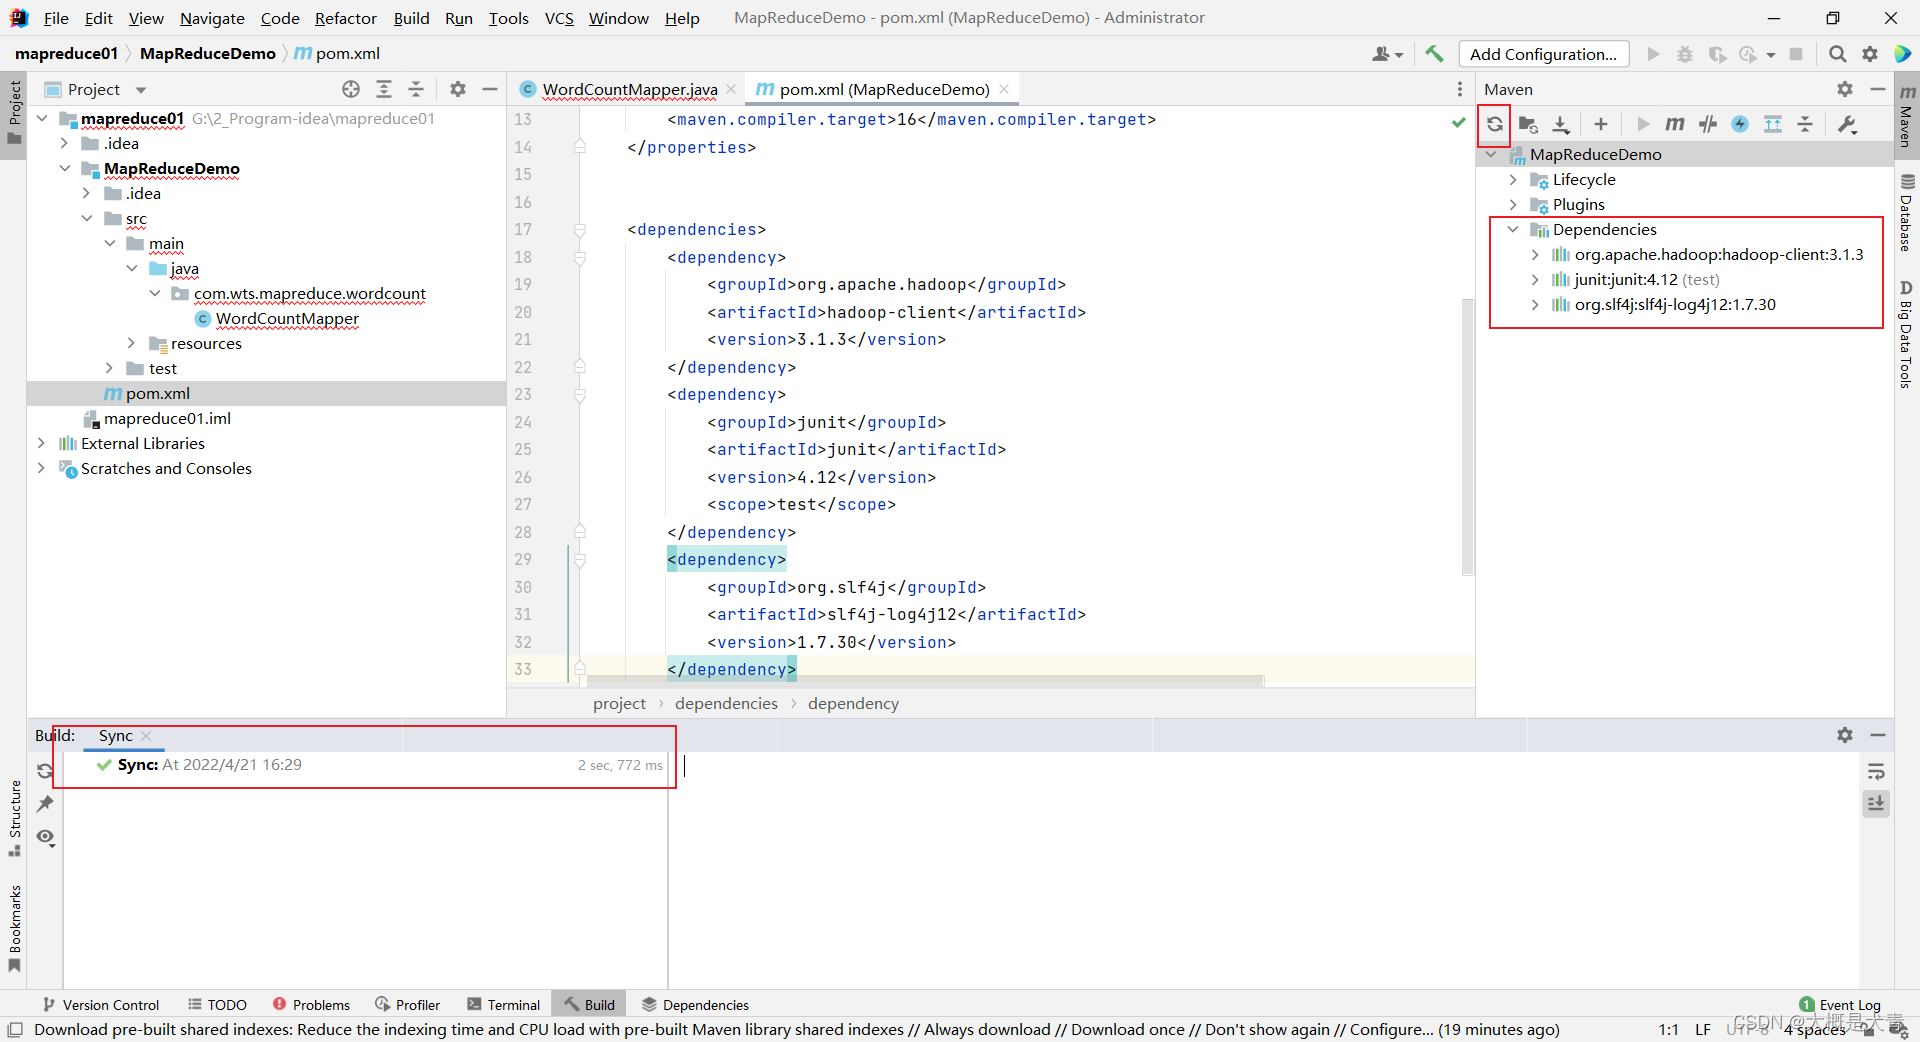Collapse all in Project panel
Image resolution: width=1920 pixels, height=1042 pixels.
coord(416,89)
